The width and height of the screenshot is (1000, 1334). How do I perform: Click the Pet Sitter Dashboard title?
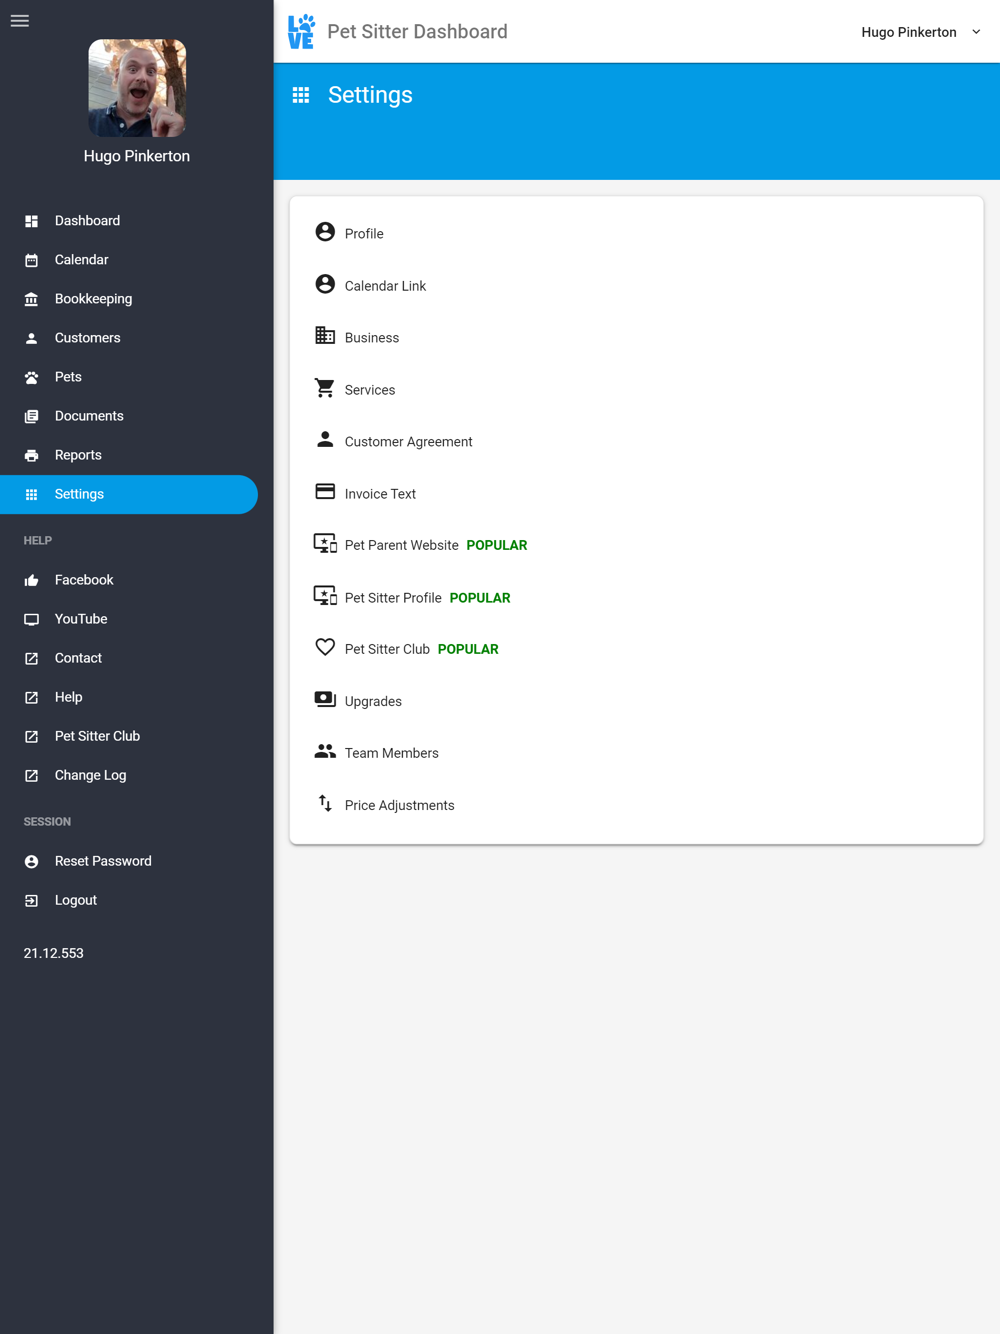417,32
